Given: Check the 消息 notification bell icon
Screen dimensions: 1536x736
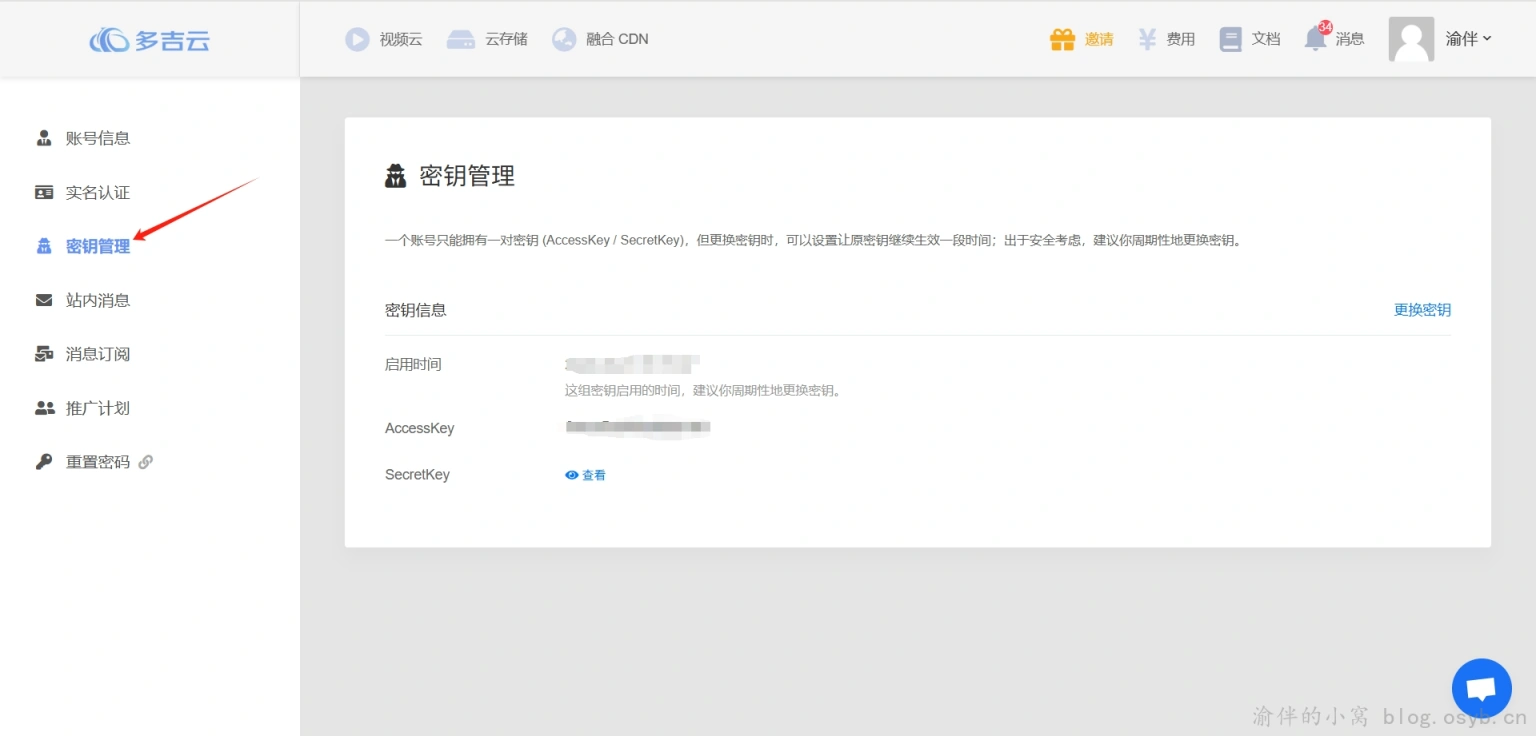Looking at the screenshot, I should click(x=1315, y=39).
